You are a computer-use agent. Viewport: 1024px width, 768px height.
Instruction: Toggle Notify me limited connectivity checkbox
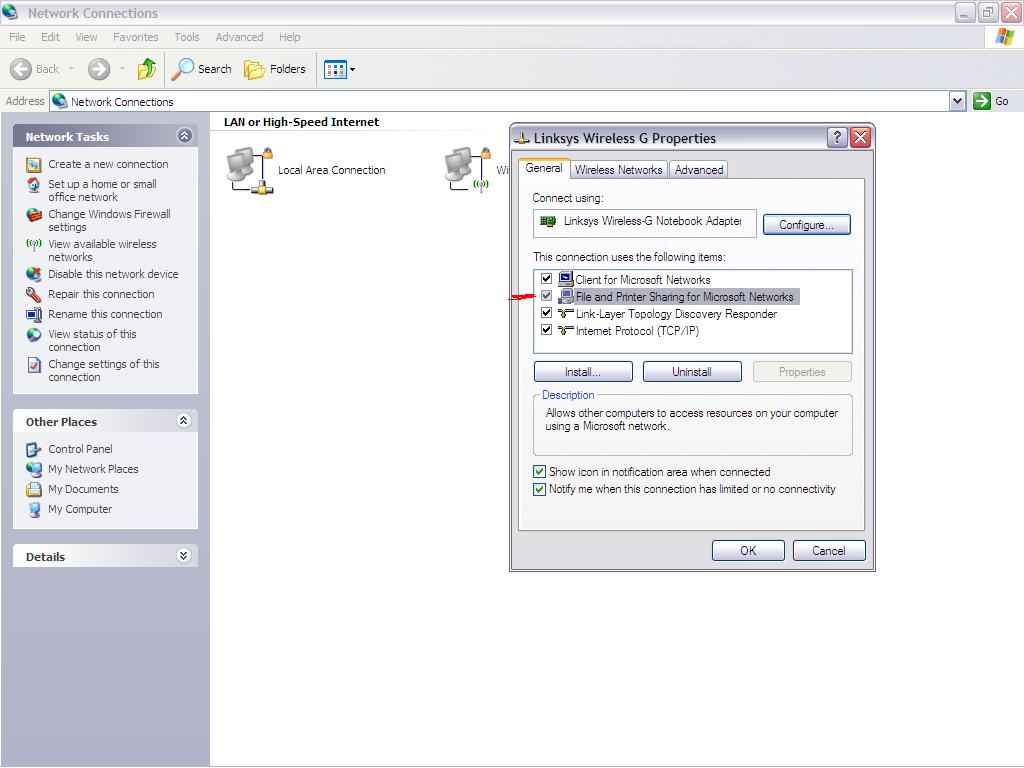click(539, 489)
